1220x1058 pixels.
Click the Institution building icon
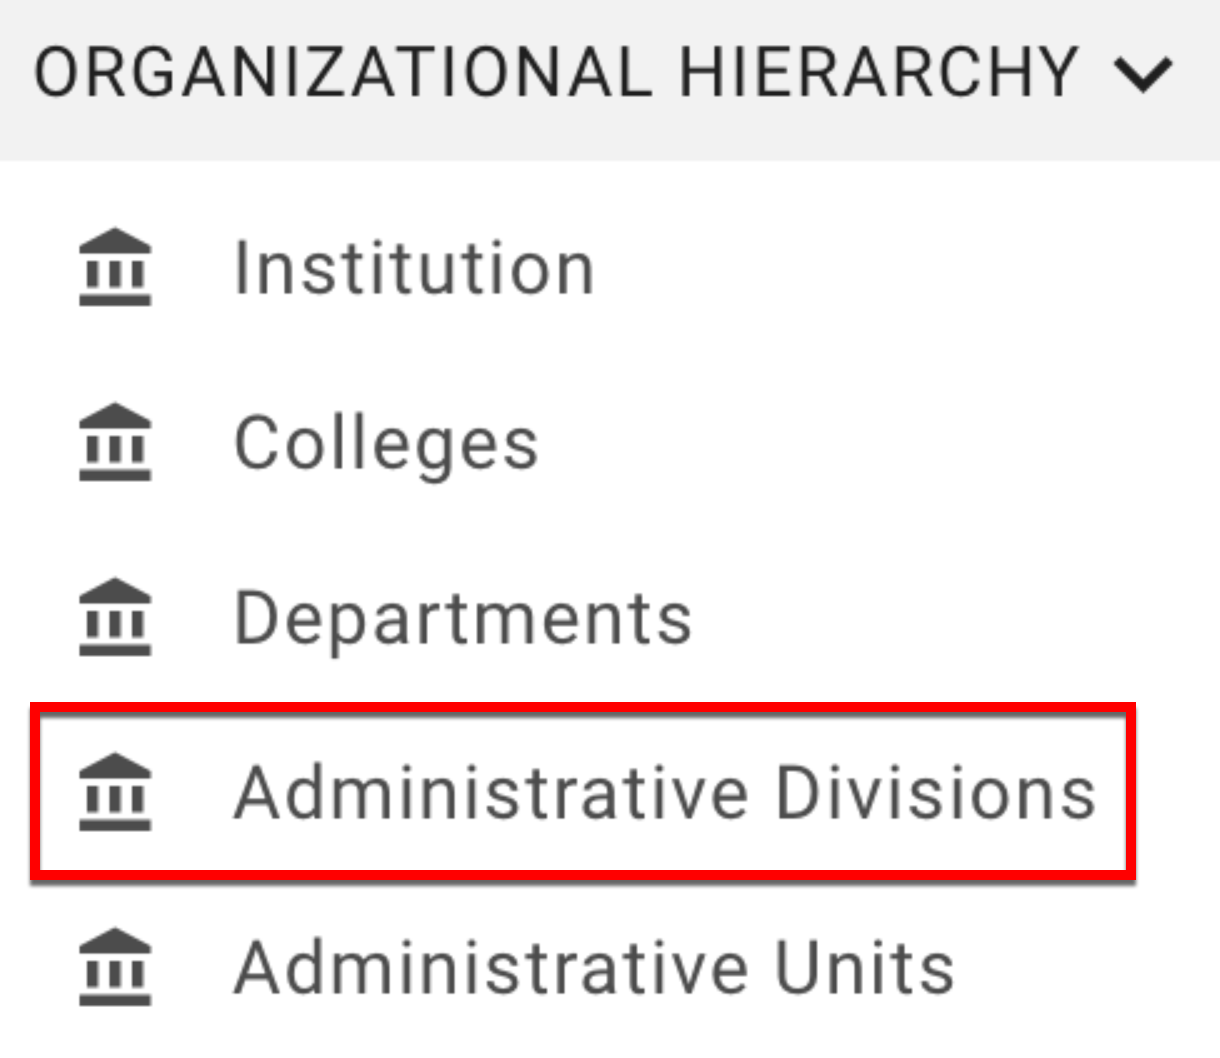tap(115, 267)
